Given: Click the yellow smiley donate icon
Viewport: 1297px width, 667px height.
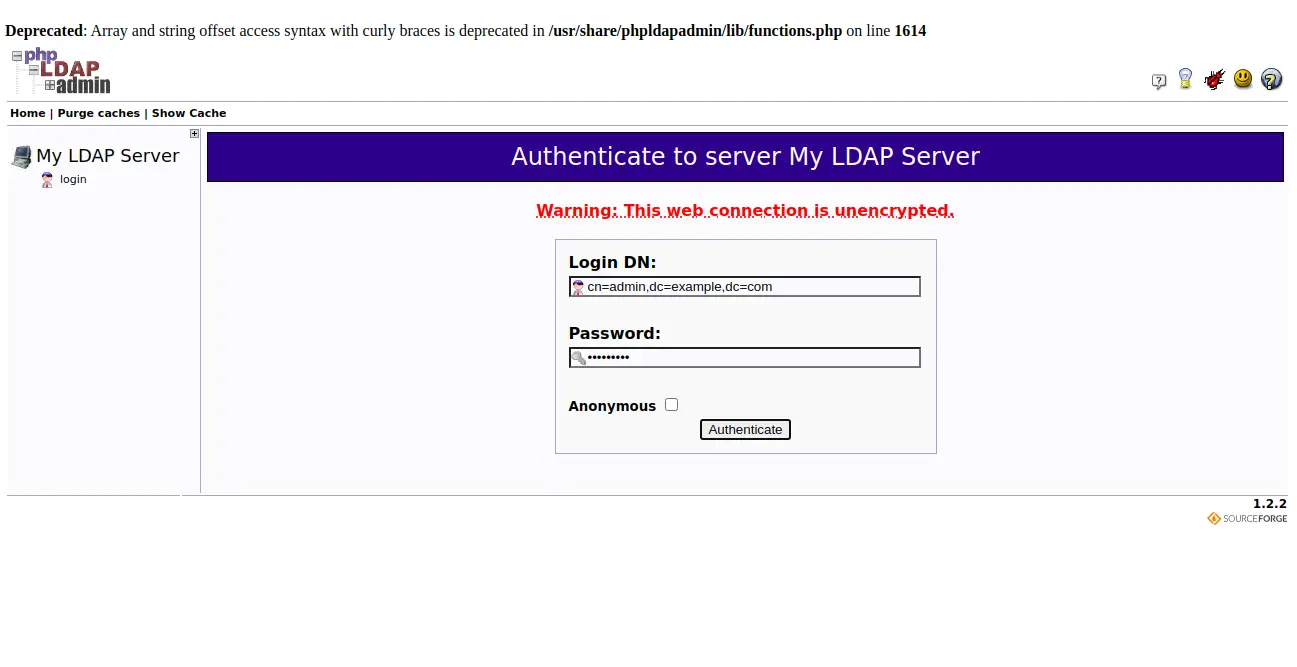Looking at the screenshot, I should tap(1243, 78).
